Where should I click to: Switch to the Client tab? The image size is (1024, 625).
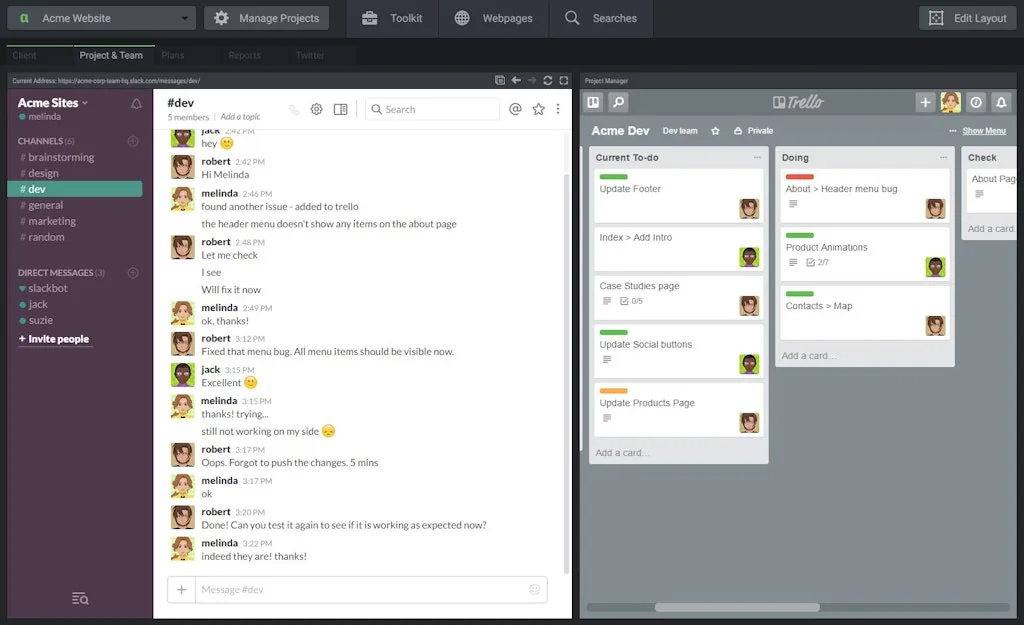coord(24,55)
